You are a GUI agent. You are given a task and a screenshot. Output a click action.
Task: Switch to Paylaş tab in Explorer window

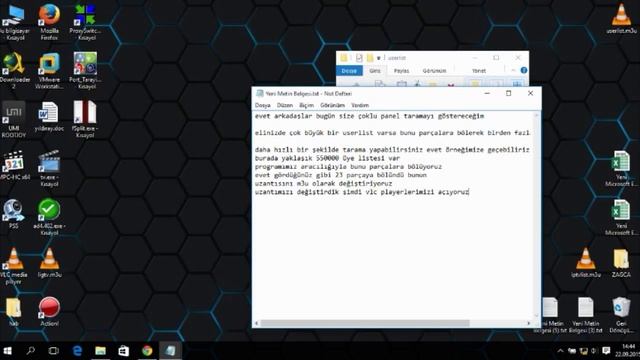click(401, 71)
